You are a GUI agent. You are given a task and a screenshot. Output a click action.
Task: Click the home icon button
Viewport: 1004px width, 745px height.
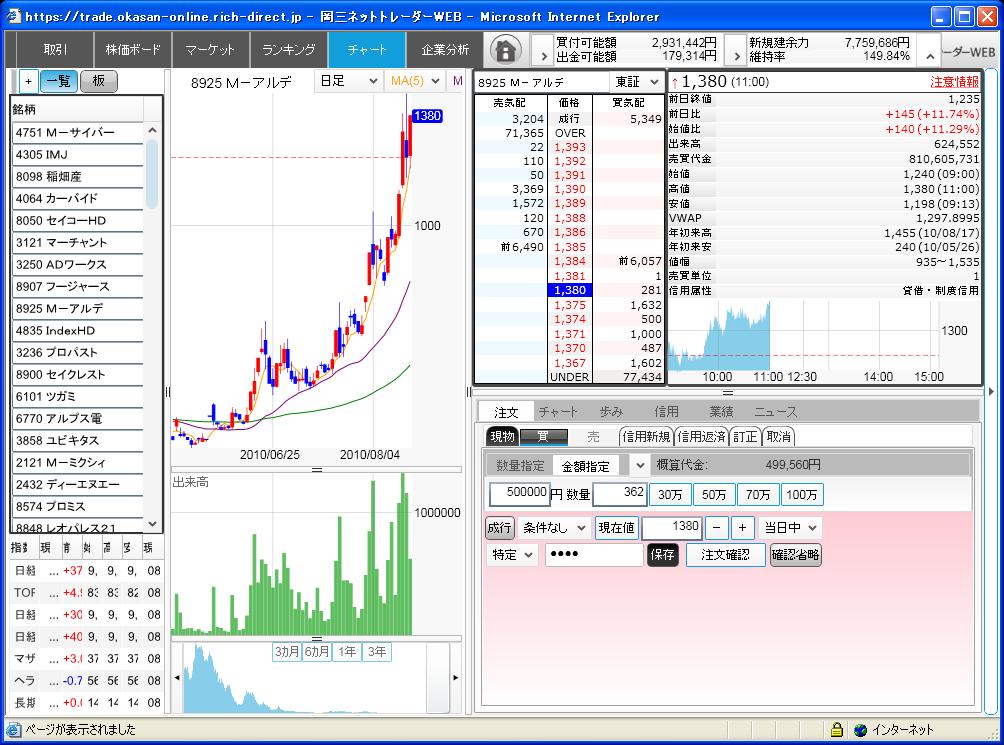coord(507,49)
